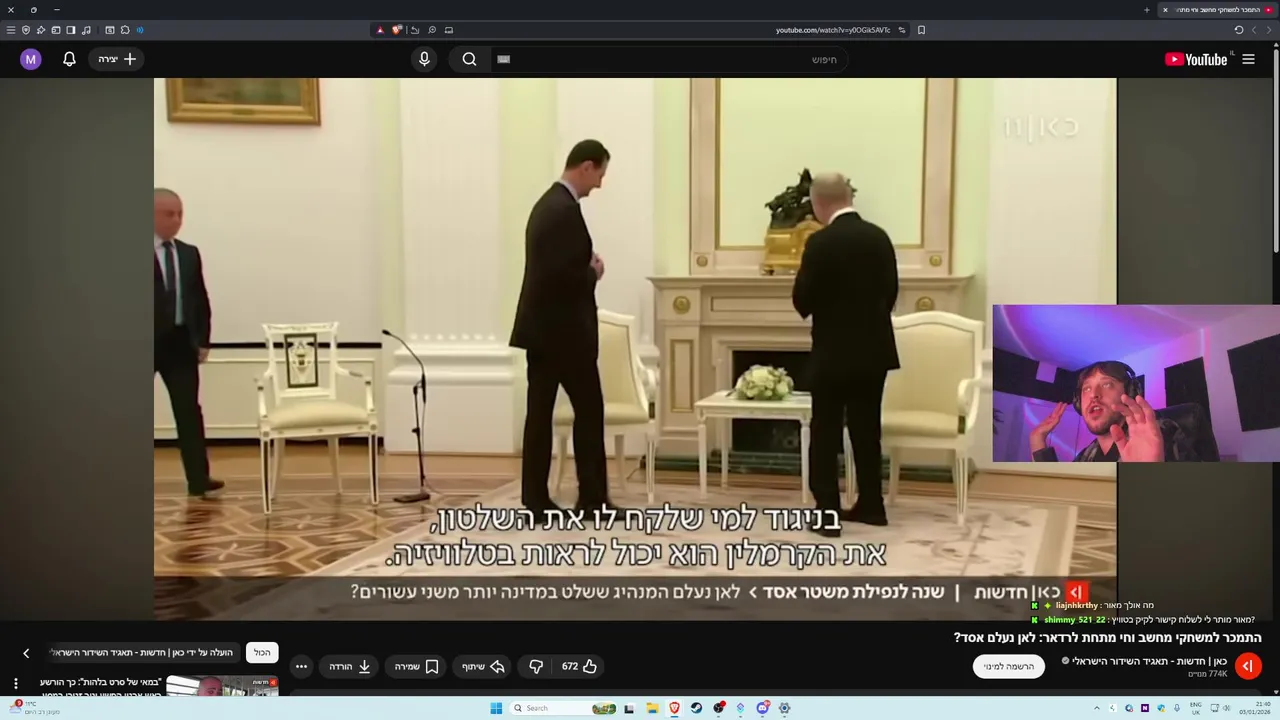Open the Brave VPN shield icon

coord(26,30)
